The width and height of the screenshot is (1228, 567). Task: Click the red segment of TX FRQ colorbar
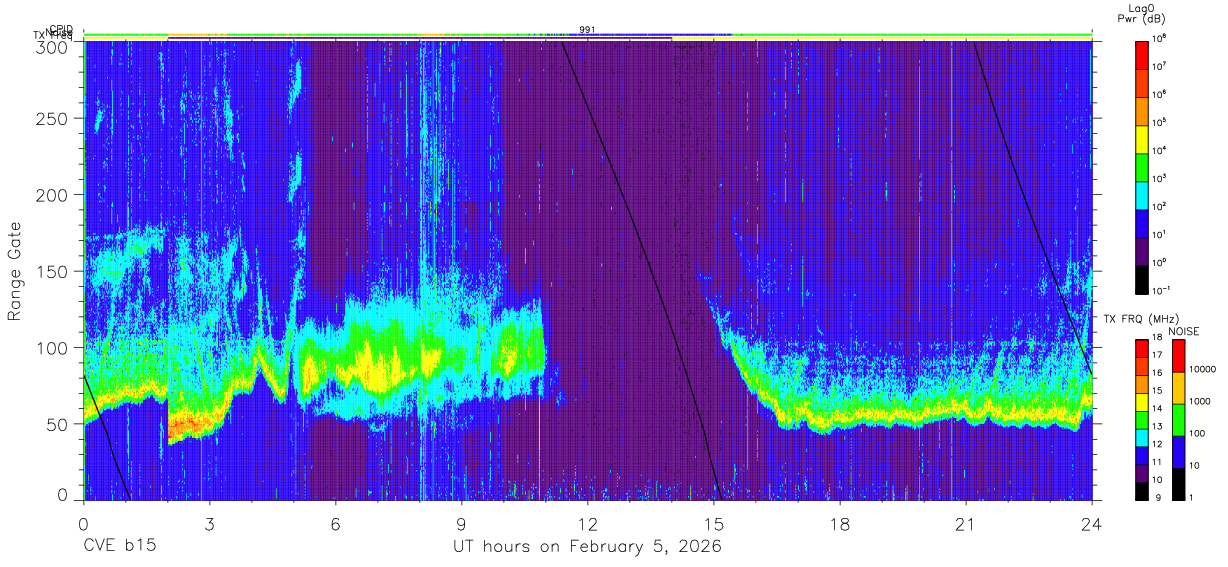coord(1142,349)
